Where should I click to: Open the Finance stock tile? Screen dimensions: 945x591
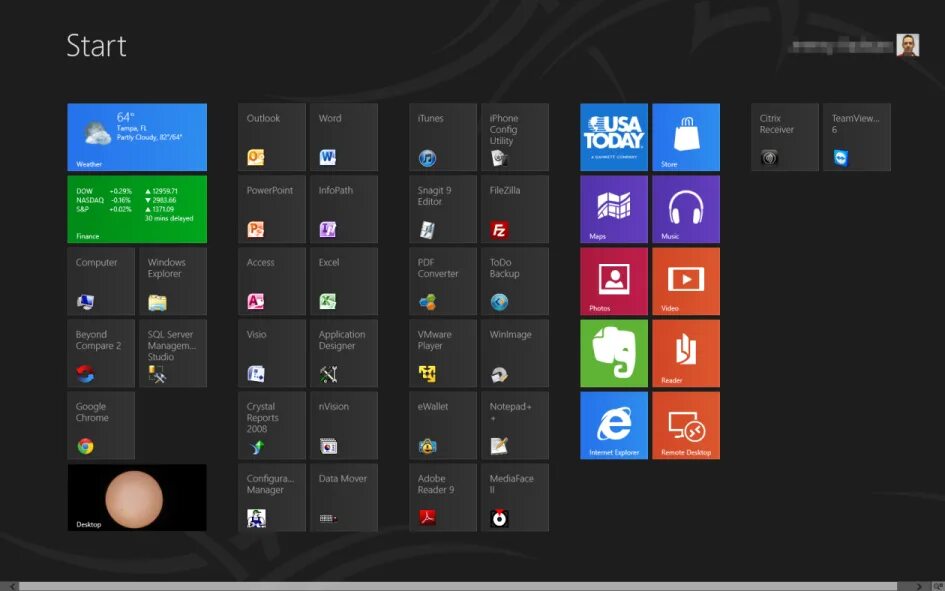137,209
